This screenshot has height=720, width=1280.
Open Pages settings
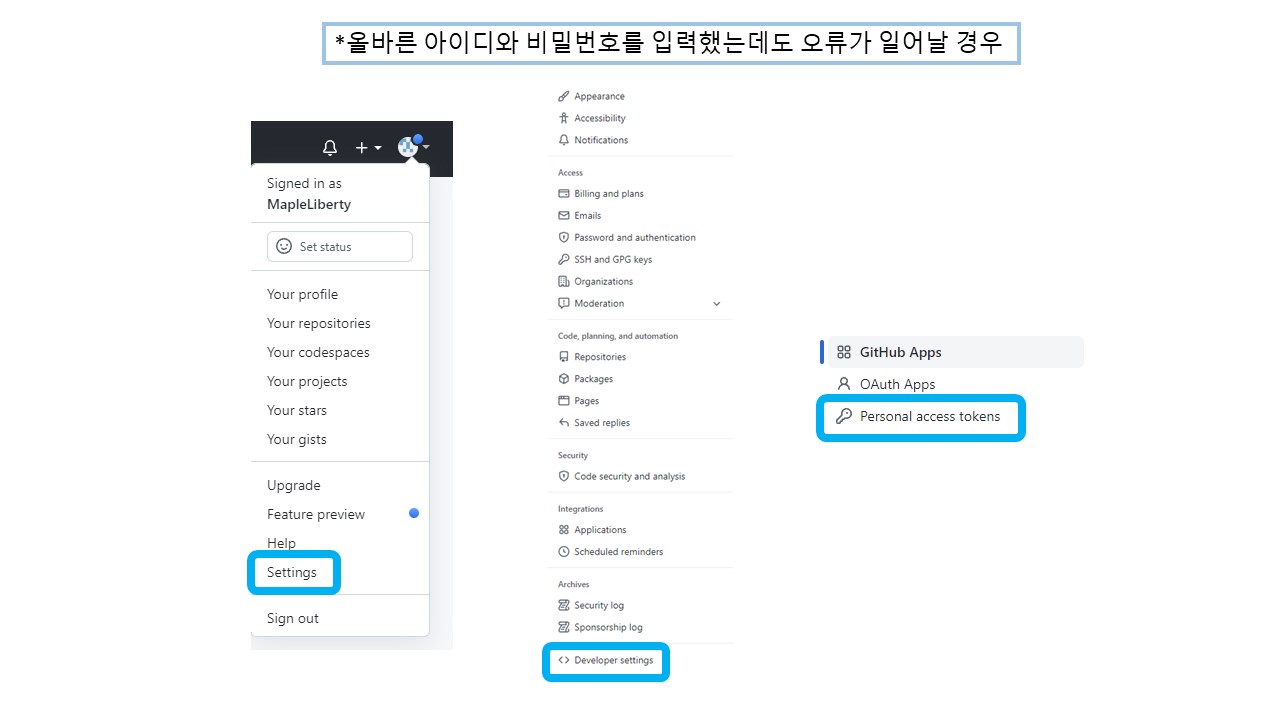pyautogui.click(x=587, y=401)
